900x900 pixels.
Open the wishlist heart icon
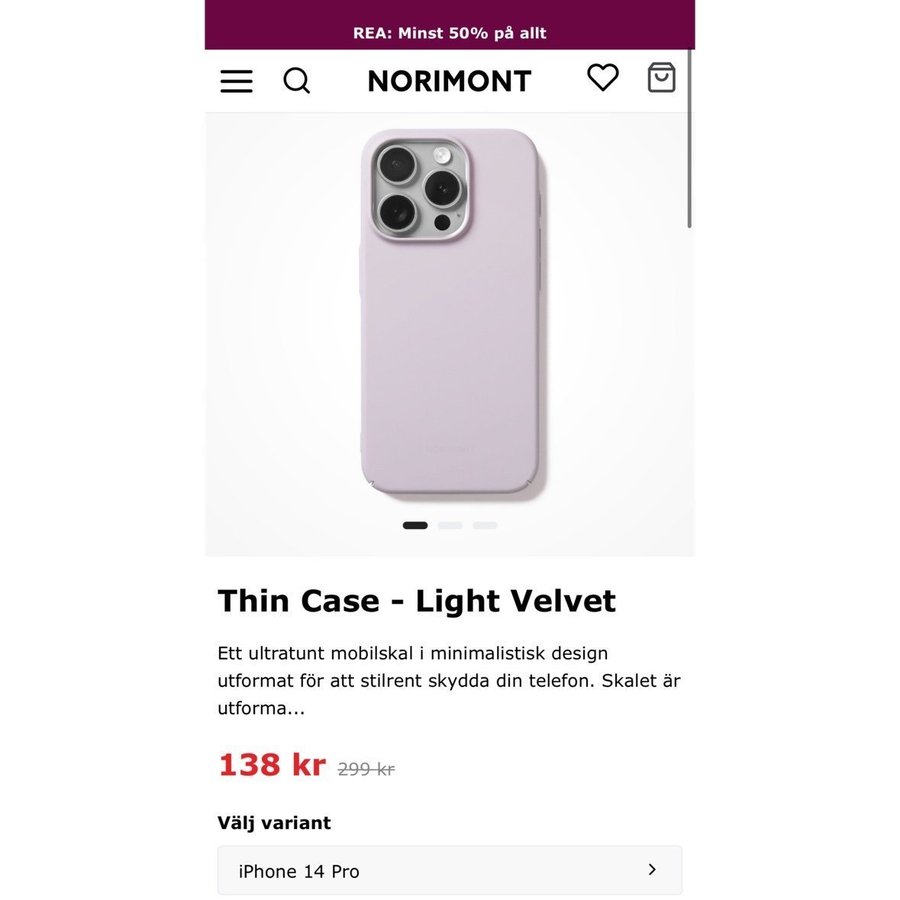point(602,78)
